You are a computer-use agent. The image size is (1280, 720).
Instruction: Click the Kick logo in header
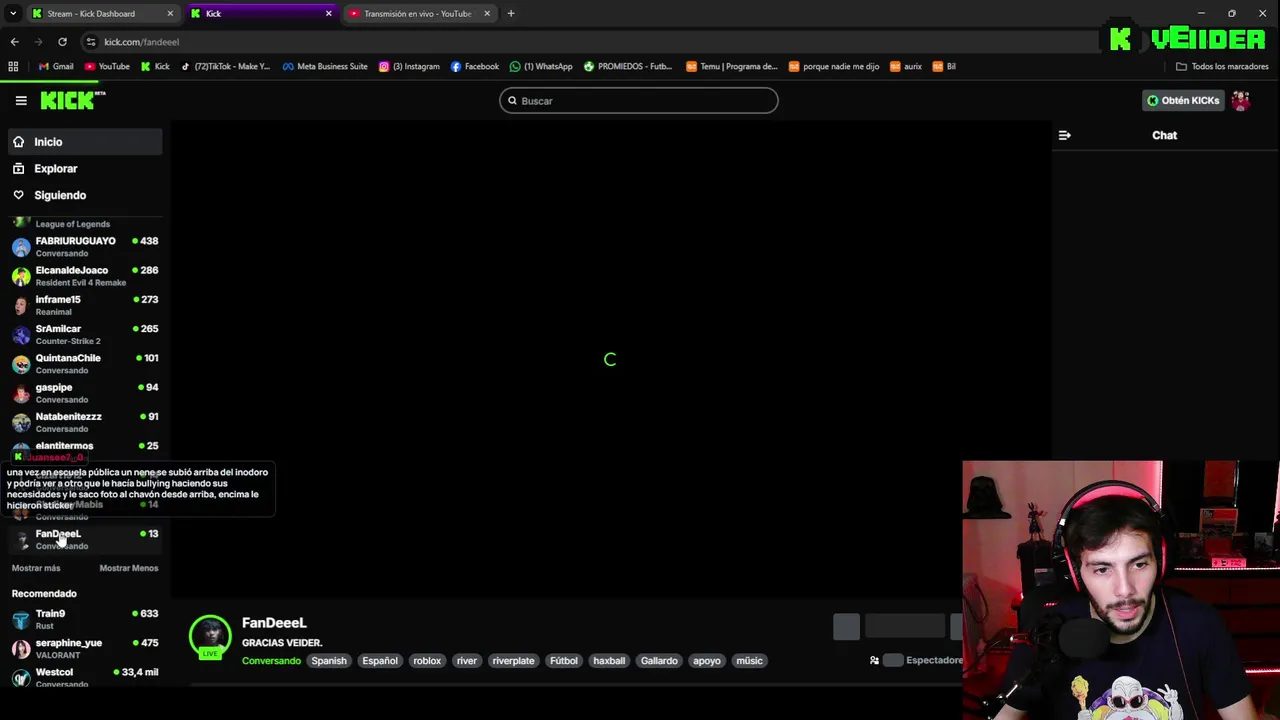(72, 100)
